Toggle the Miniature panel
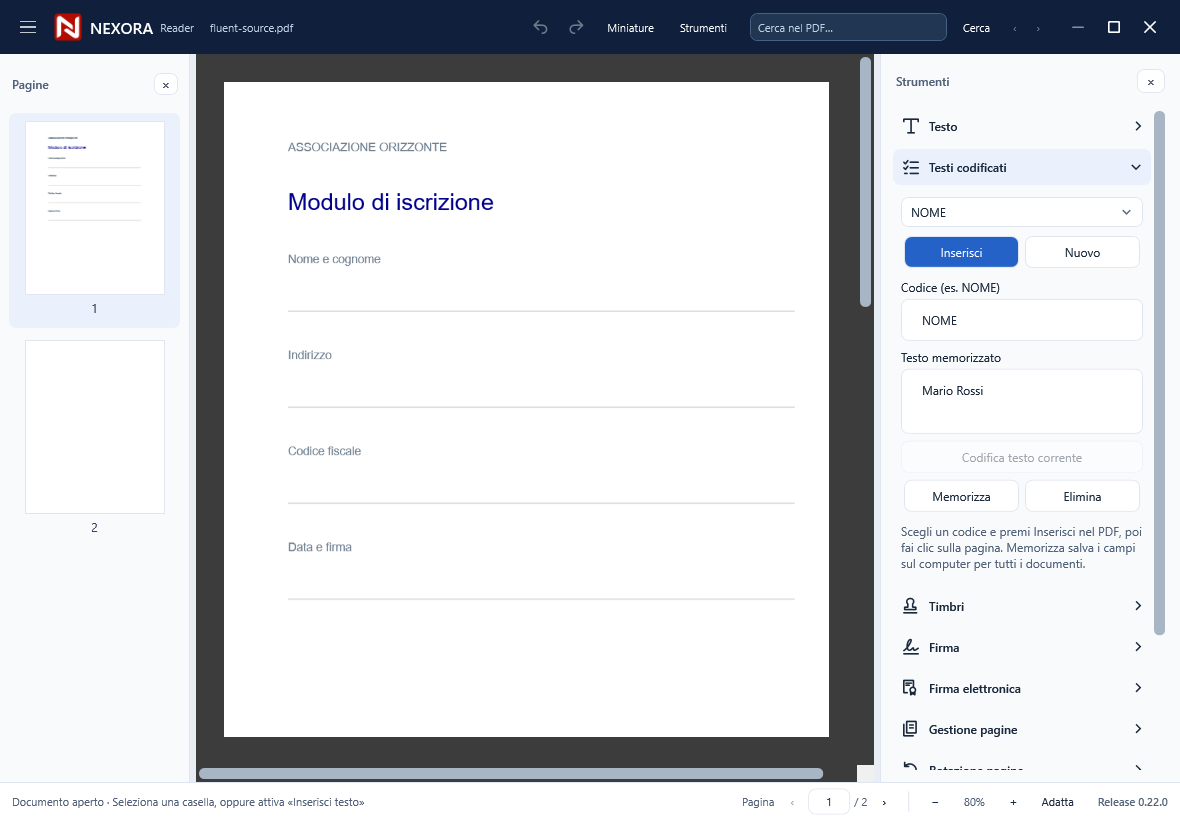The height and width of the screenshot is (820, 1180). point(631,28)
